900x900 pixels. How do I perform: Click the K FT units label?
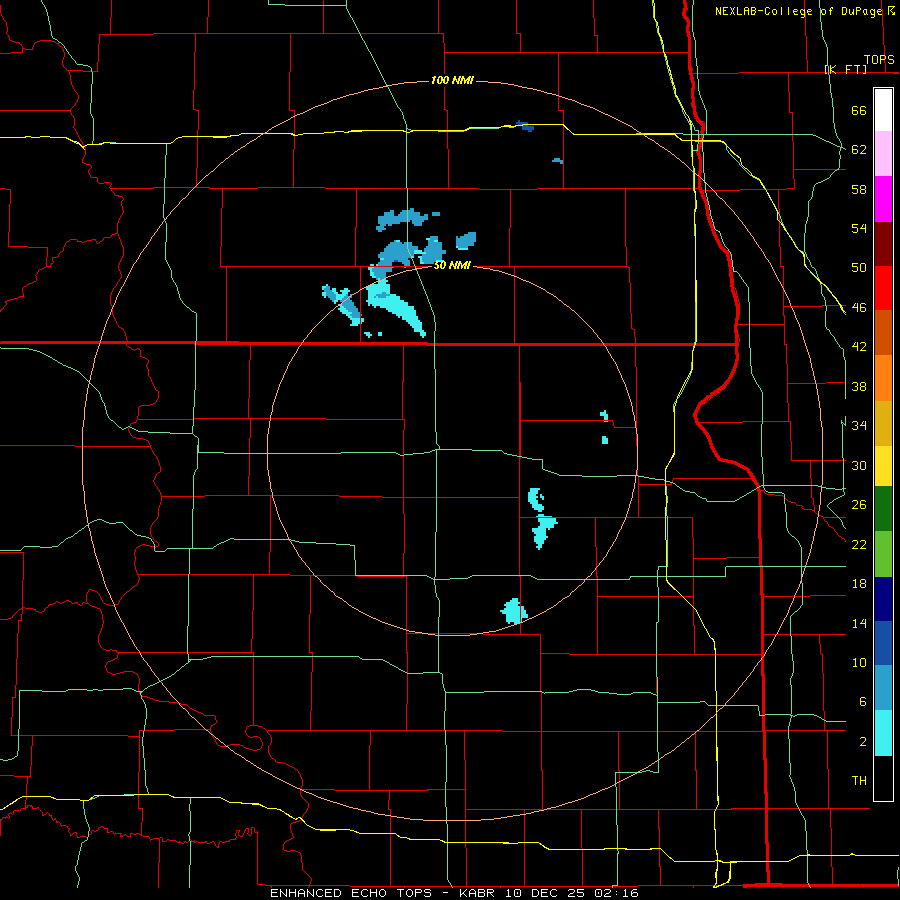845,69
